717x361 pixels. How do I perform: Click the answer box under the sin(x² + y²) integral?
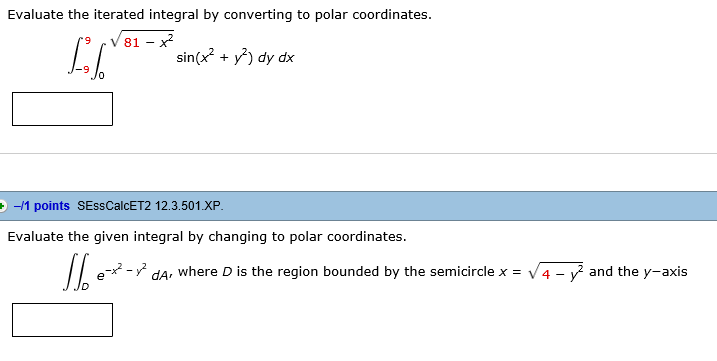62,109
